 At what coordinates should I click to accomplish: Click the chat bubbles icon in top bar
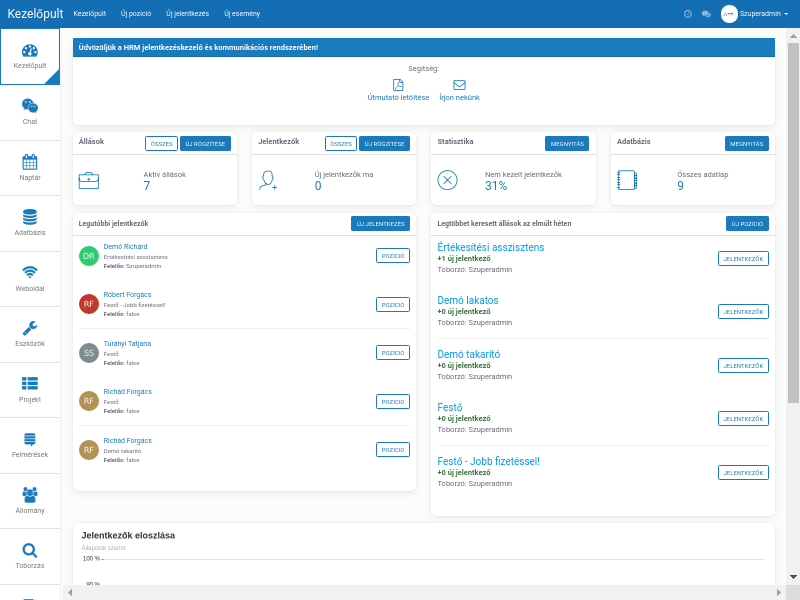click(x=706, y=14)
